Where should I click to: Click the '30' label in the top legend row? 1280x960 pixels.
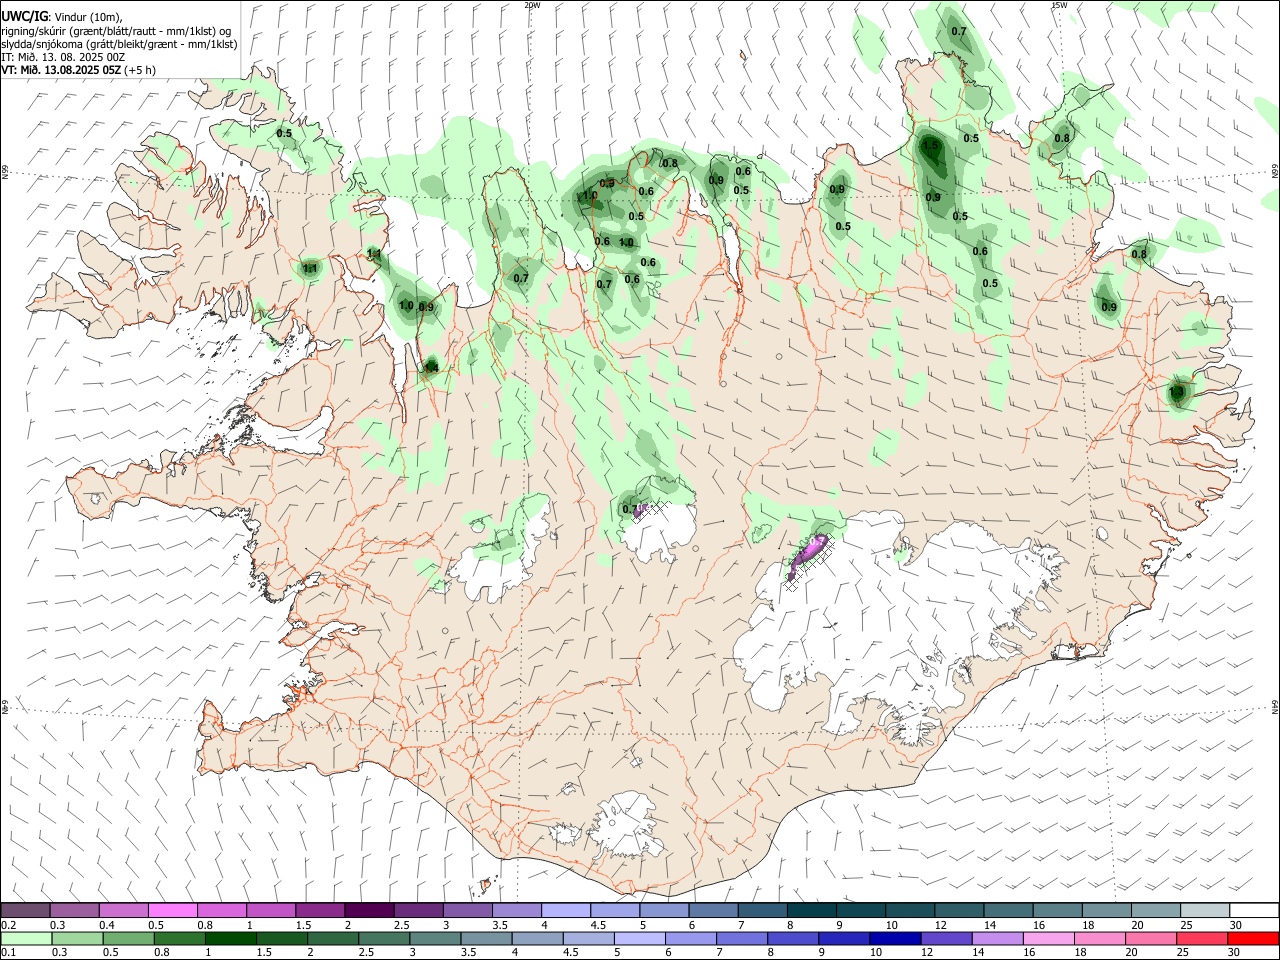click(1235, 925)
